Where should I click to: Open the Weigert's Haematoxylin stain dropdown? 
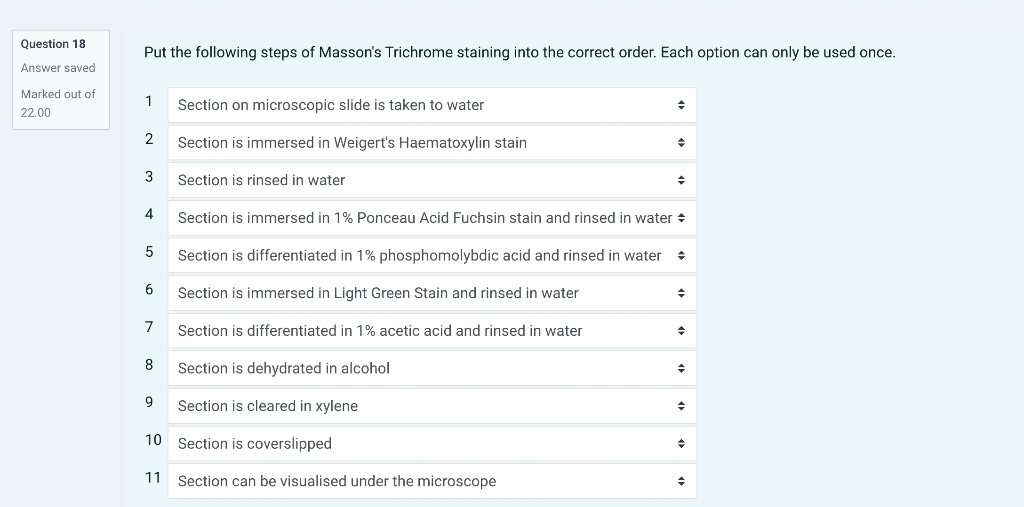[x=430, y=143]
